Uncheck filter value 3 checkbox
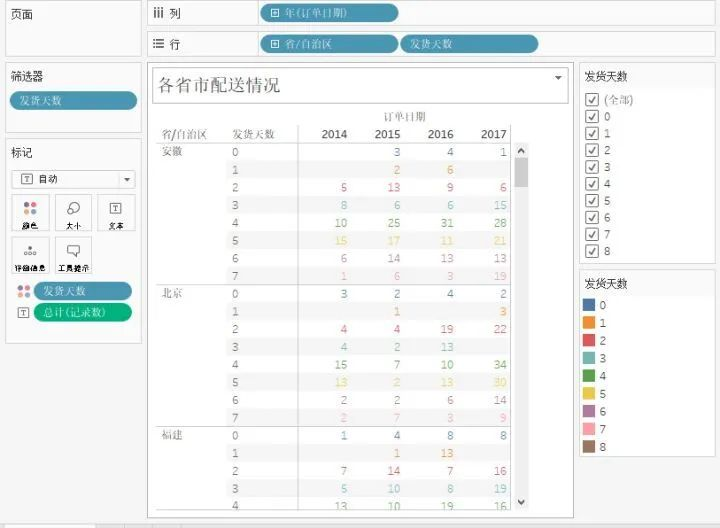The width and height of the screenshot is (720, 528). [x=592, y=167]
